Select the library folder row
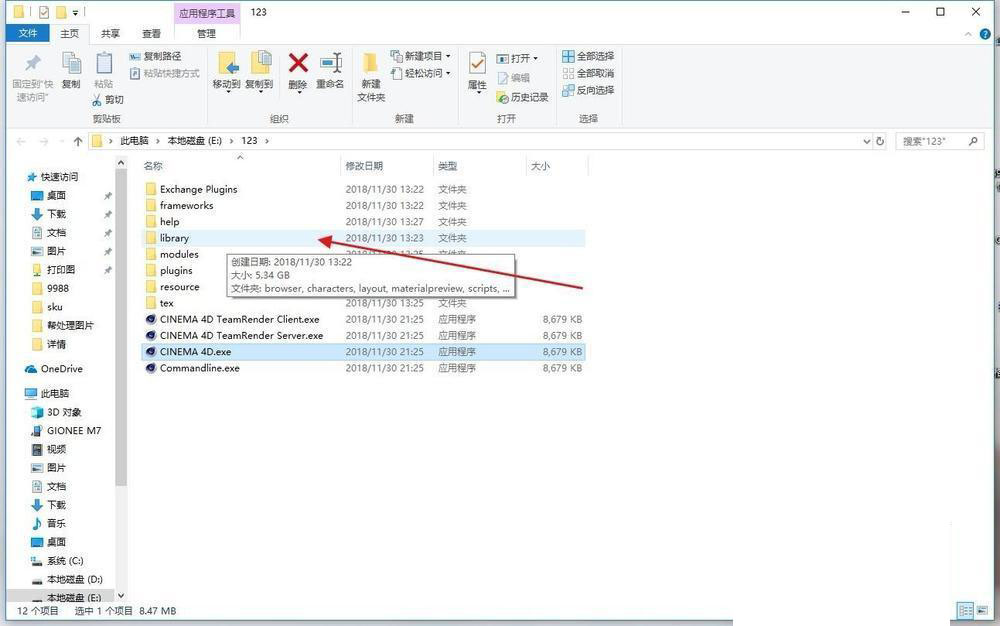 tap(363, 238)
